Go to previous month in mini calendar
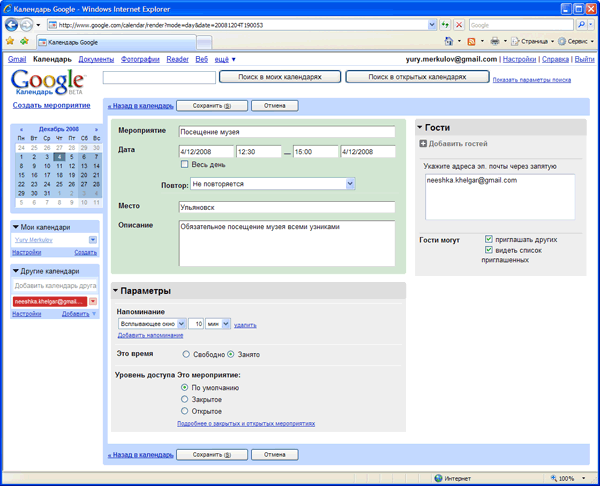The image size is (600, 486). [x=21, y=129]
